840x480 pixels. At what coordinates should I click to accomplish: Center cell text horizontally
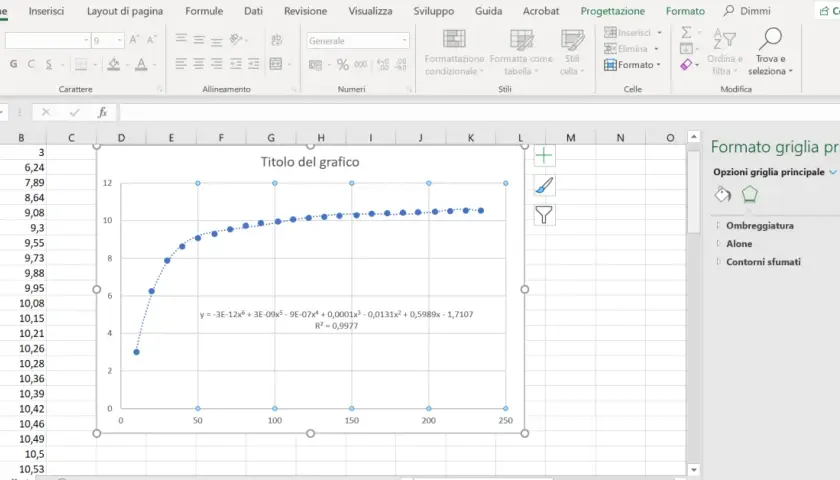199,64
